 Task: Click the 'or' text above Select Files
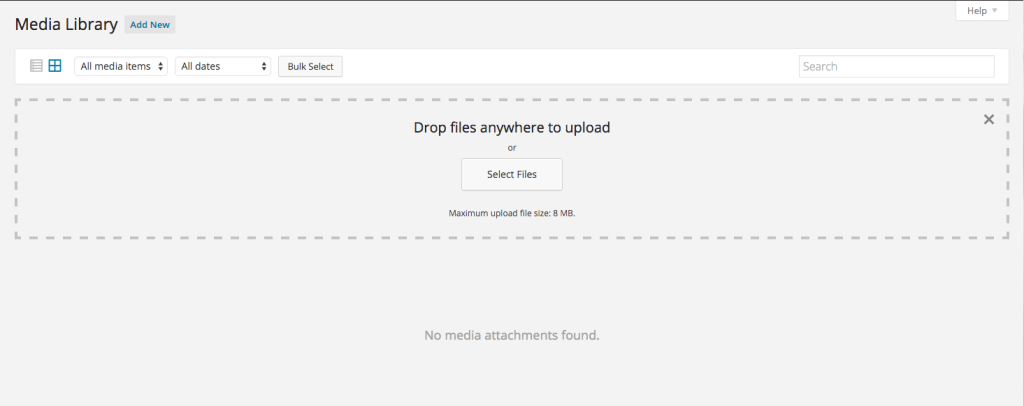coord(512,147)
